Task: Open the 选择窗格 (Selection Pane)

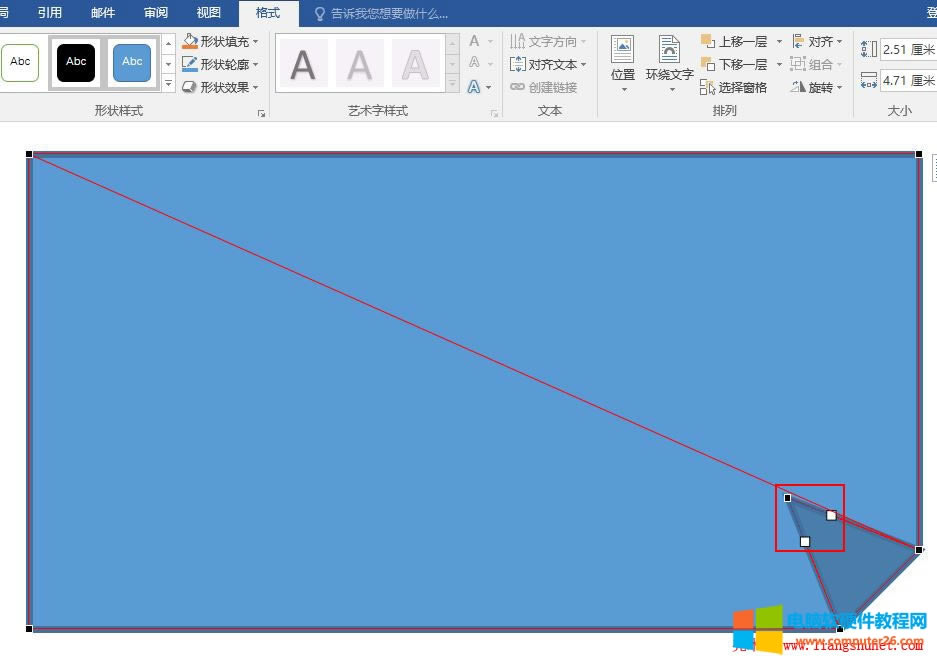Action: pyautogui.click(x=734, y=87)
